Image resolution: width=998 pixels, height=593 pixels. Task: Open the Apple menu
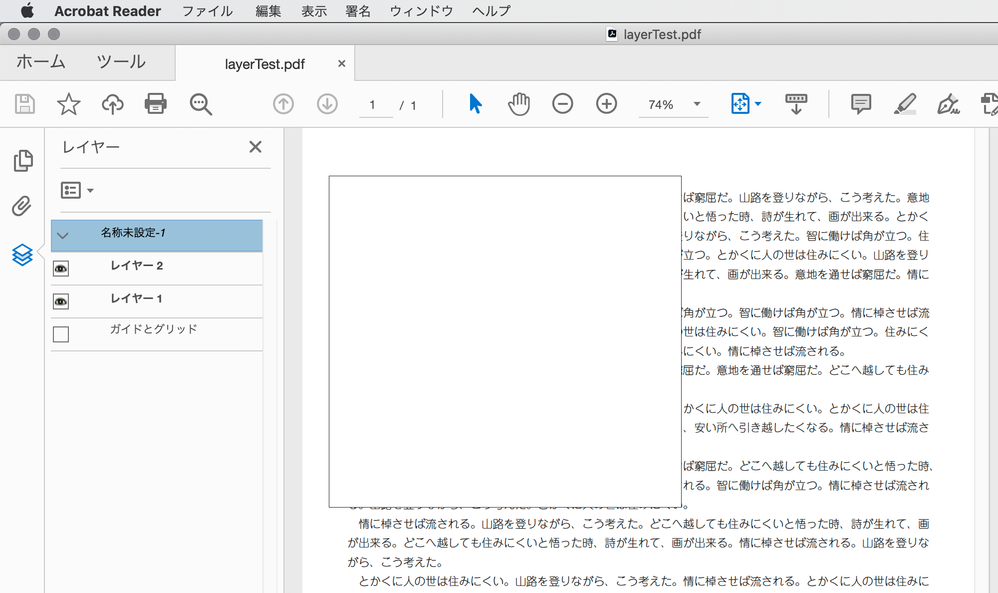27,11
